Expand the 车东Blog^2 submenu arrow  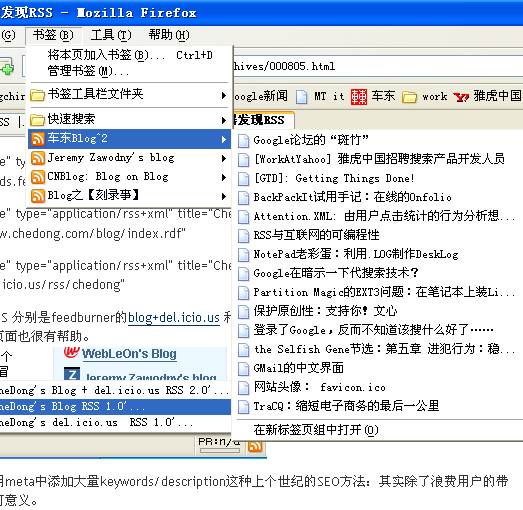(x=224, y=139)
